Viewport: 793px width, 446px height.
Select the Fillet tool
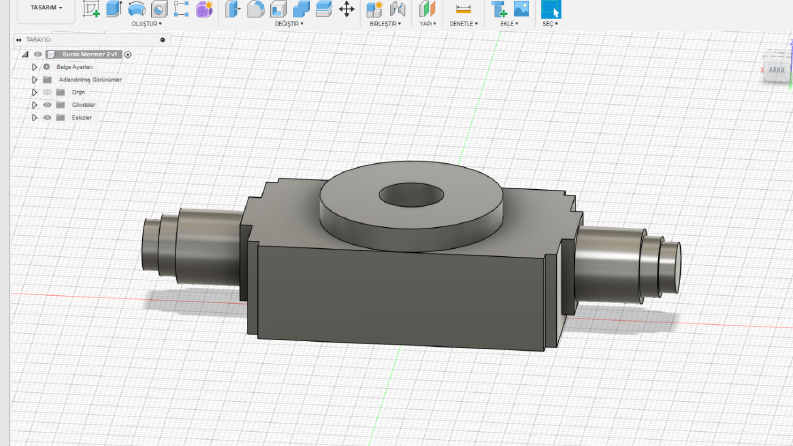(x=255, y=9)
